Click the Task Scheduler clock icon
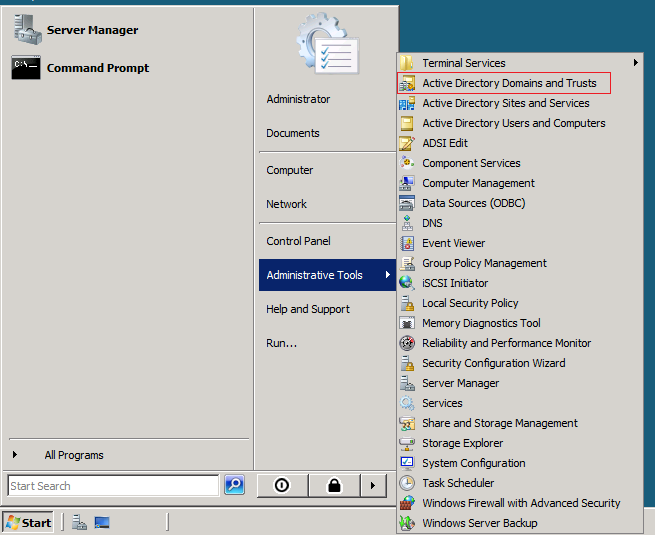Viewport: 655px width, 535px height. (407, 483)
